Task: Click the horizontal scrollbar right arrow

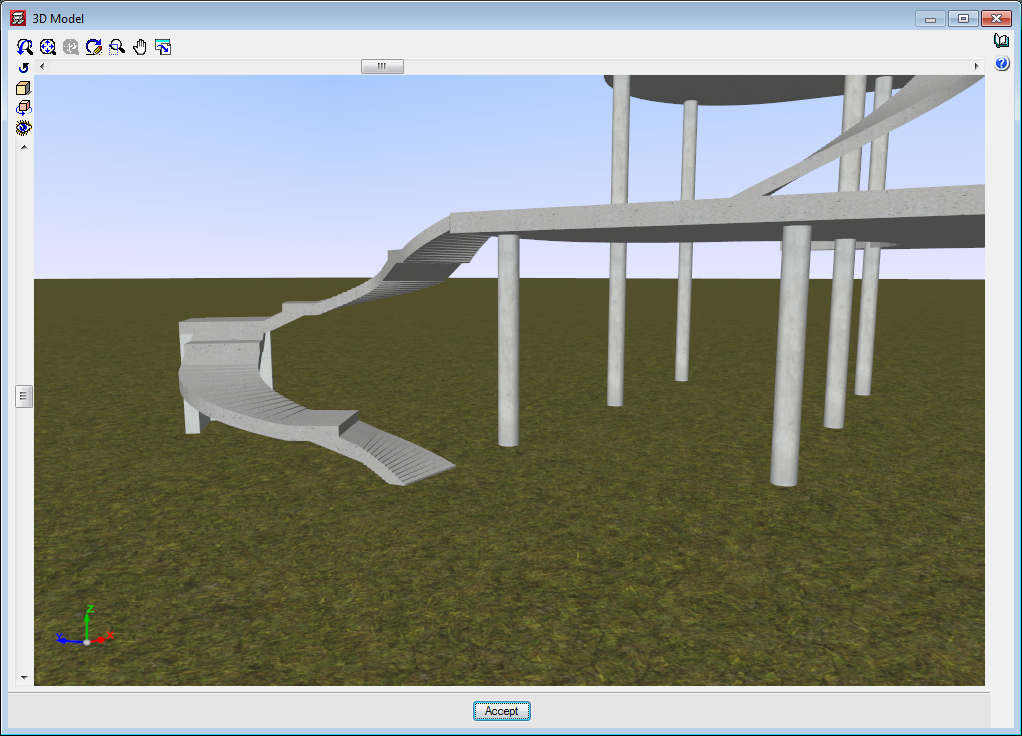Action: click(x=976, y=67)
